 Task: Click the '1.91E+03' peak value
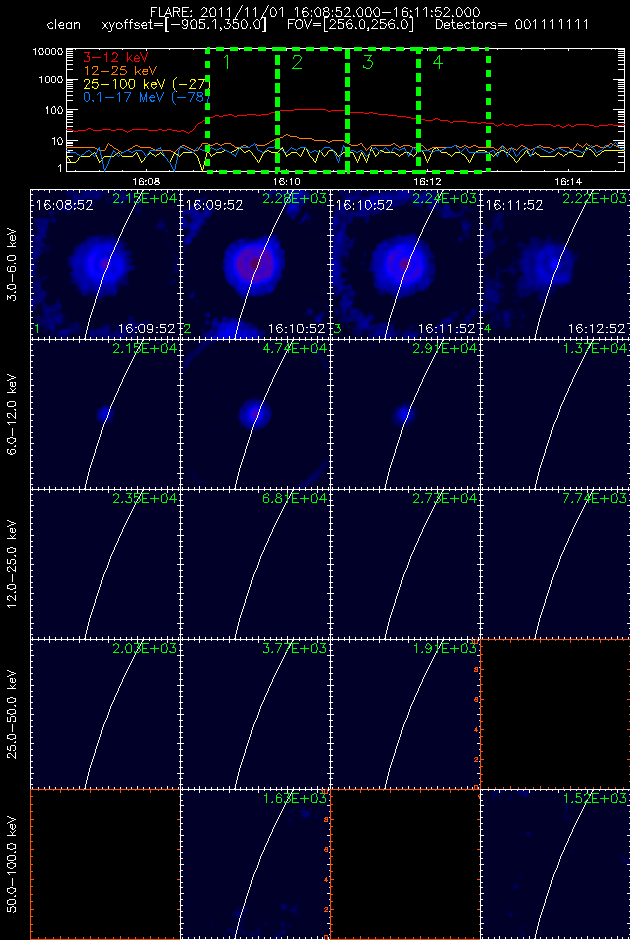[x=445, y=649]
